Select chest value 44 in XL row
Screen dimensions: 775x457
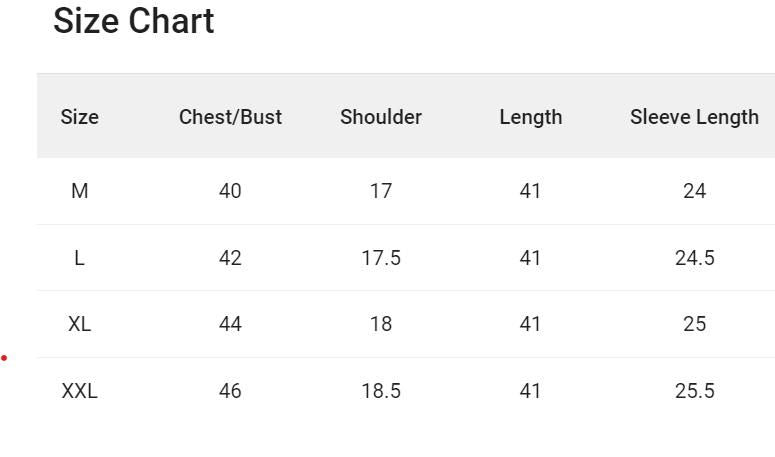point(230,324)
